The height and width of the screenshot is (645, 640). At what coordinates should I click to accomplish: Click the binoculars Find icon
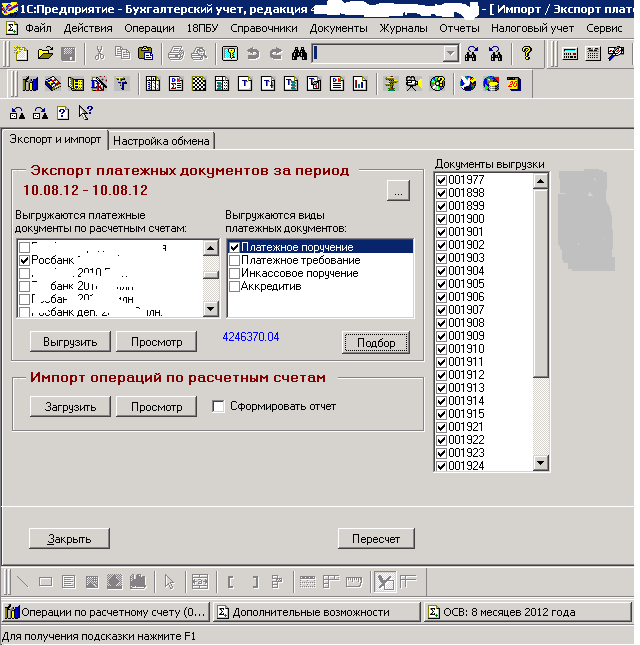(299, 53)
